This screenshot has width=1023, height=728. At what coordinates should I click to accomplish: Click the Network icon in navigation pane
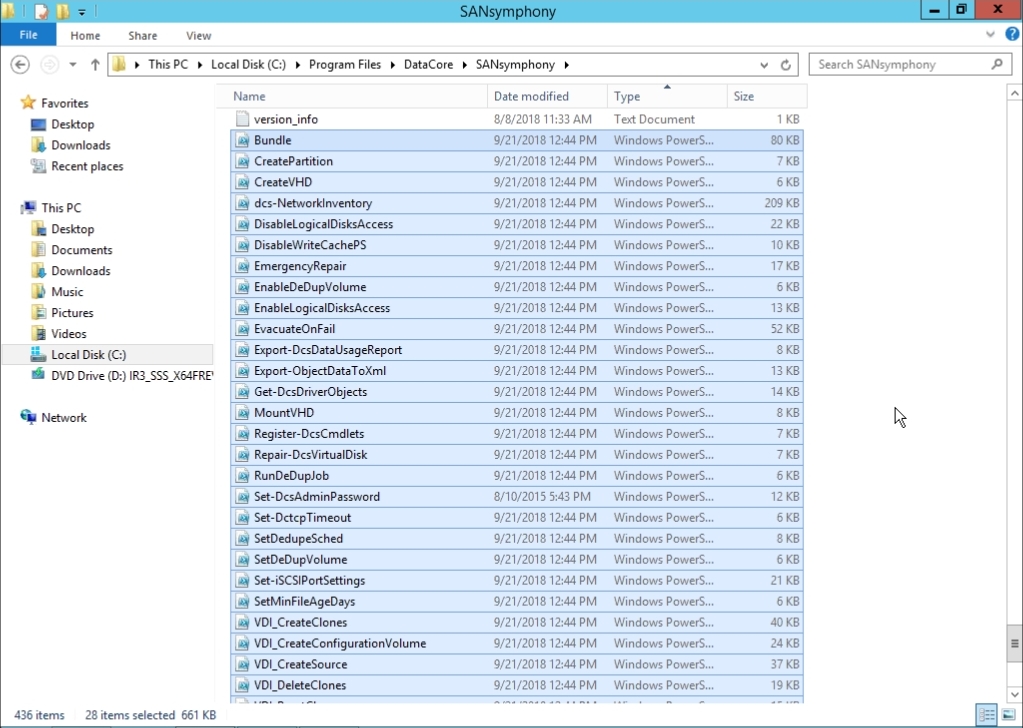click(x=28, y=417)
